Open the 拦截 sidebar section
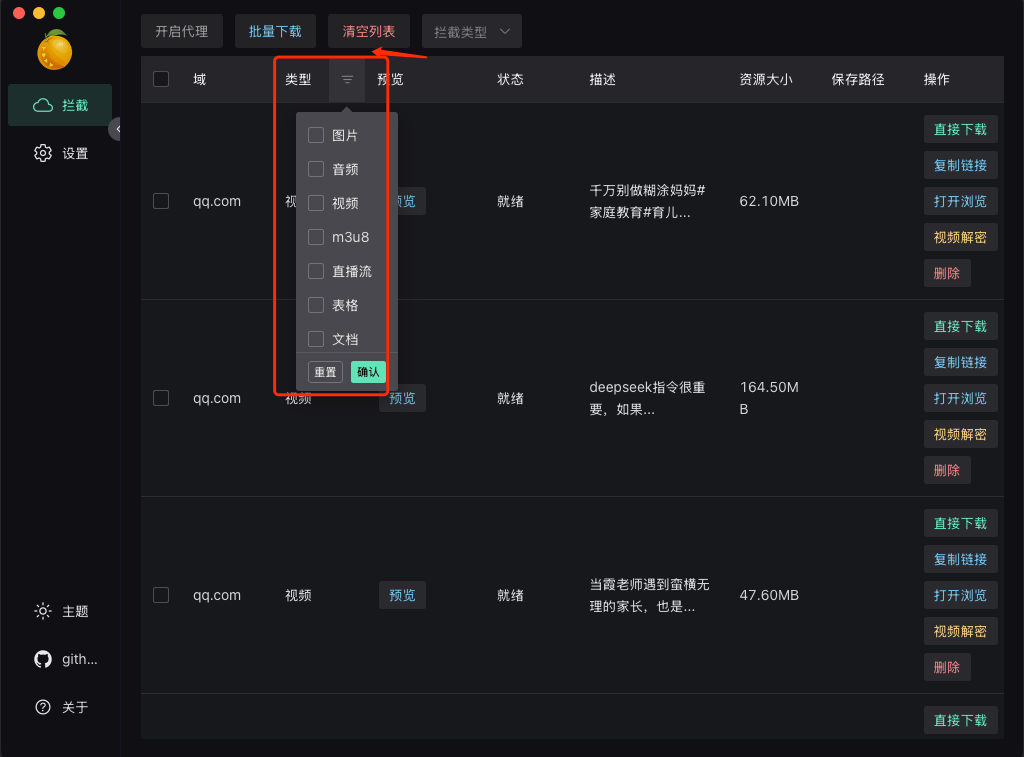 60,105
